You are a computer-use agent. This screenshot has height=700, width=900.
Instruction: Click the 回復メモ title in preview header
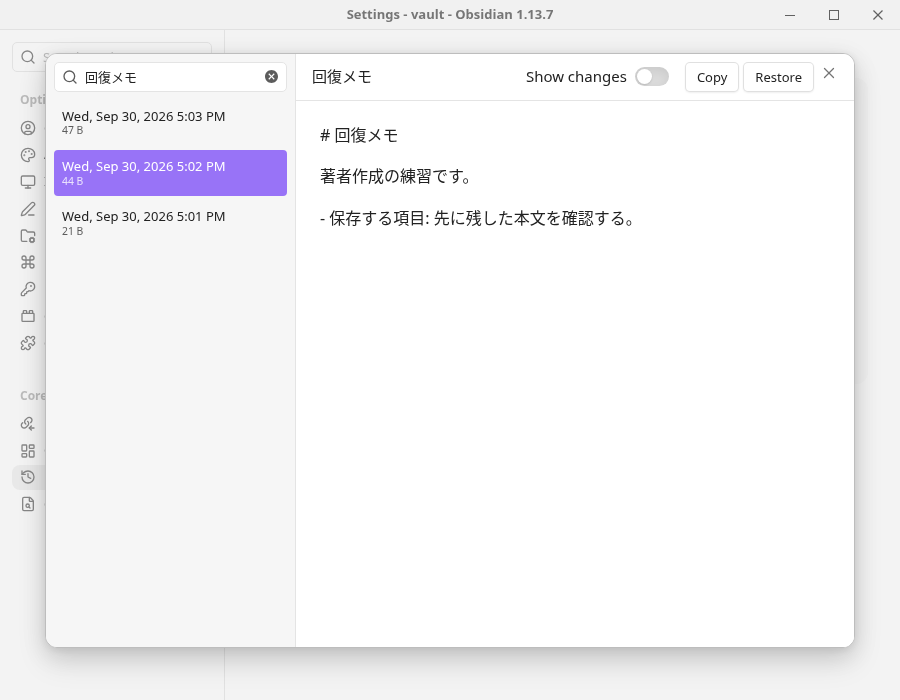click(342, 77)
